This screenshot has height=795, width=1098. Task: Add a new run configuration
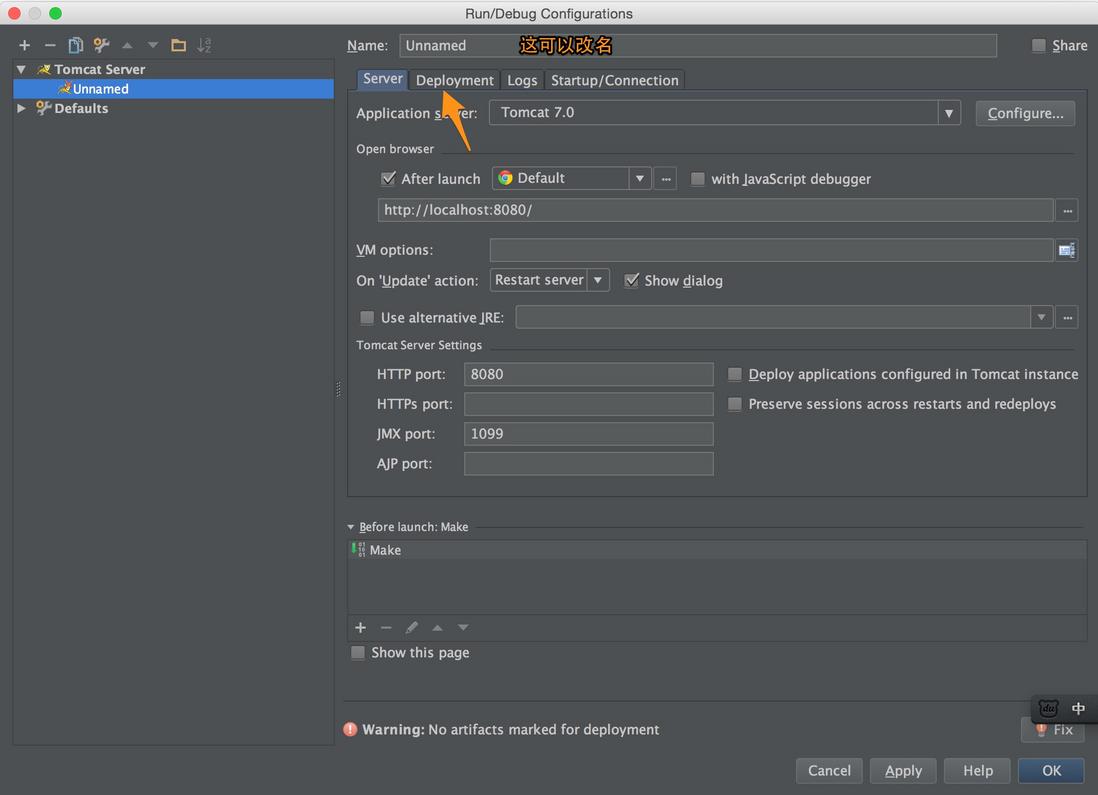(x=25, y=46)
